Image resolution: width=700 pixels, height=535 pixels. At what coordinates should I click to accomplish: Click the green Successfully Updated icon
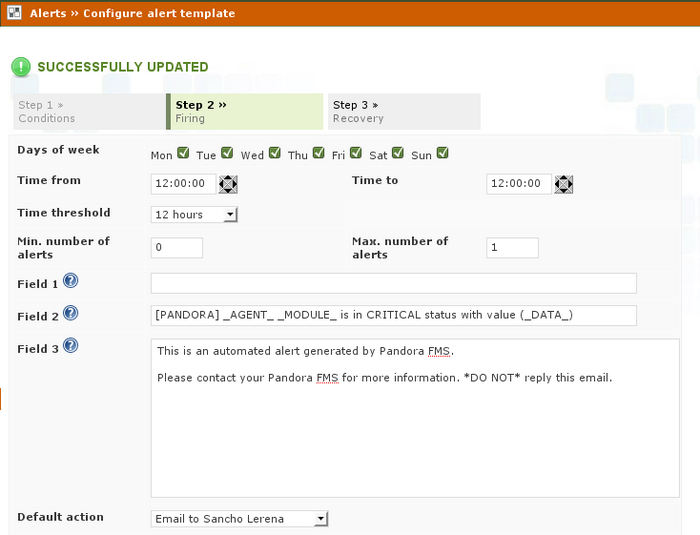[x=21, y=67]
